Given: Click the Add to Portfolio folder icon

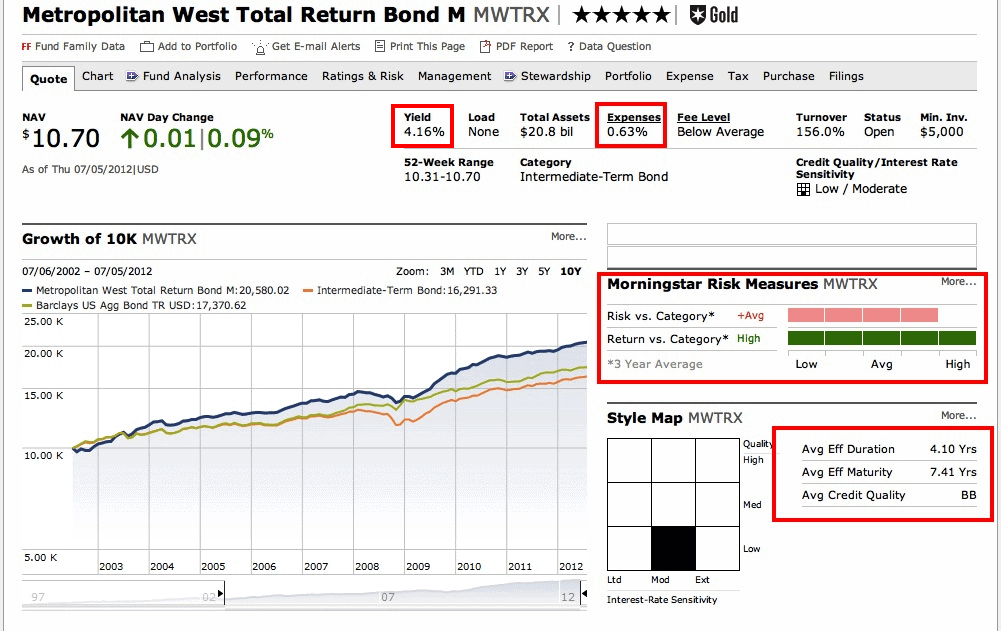Looking at the screenshot, I should 147,47.
